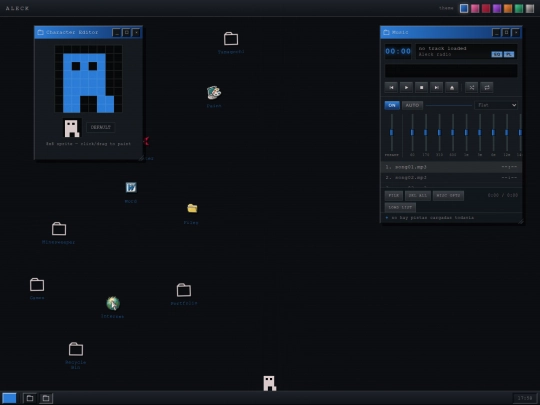540x405 pixels.
Task: Skip to next track in Music
Action: tap(437, 87)
